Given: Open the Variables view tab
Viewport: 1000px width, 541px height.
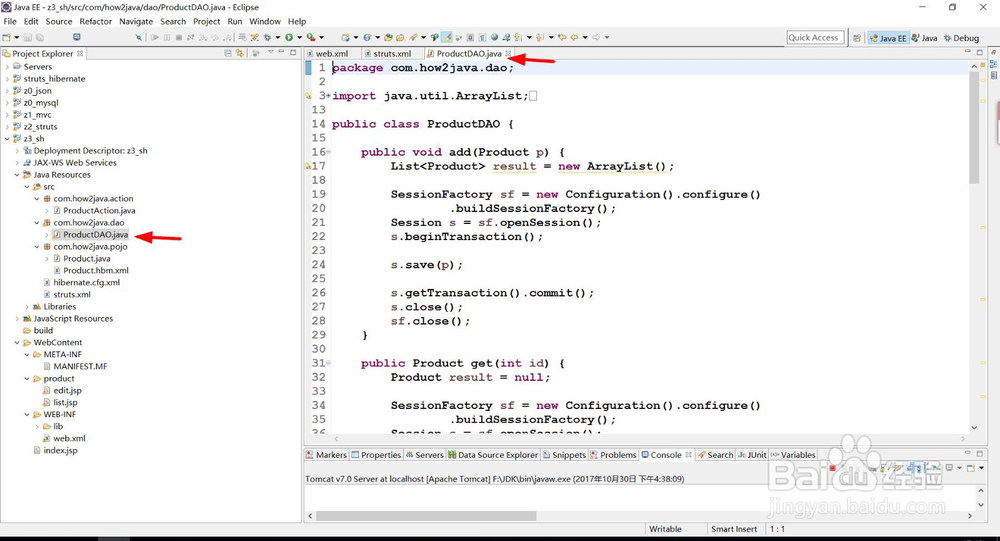Looking at the screenshot, I should click(x=793, y=455).
